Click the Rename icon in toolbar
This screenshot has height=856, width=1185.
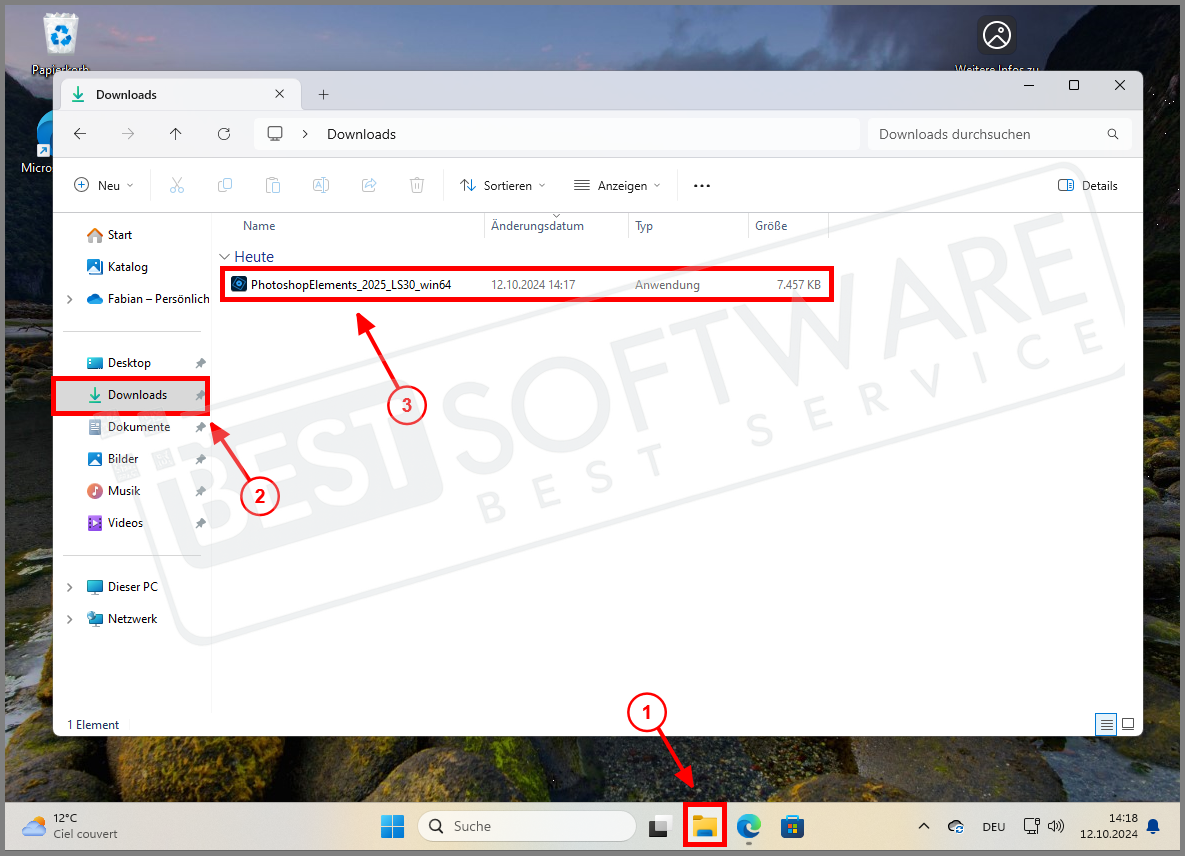pyautogui.click(x=321, y=185)
